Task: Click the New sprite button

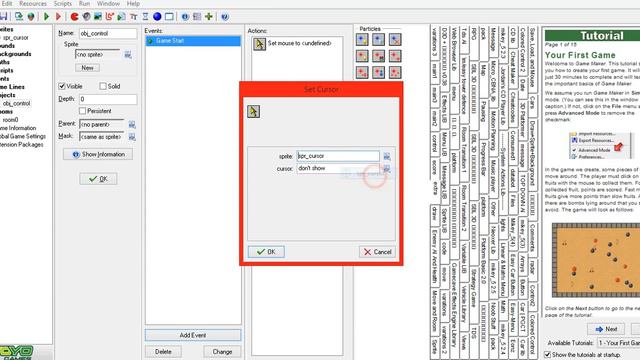Action: pyautogui.click(x=87, y=68)
